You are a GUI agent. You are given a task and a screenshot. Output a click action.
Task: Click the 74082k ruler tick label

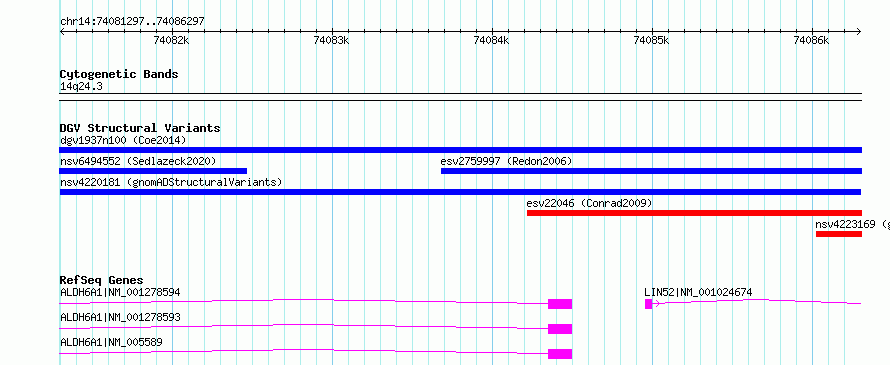click(x=171, y=40)
